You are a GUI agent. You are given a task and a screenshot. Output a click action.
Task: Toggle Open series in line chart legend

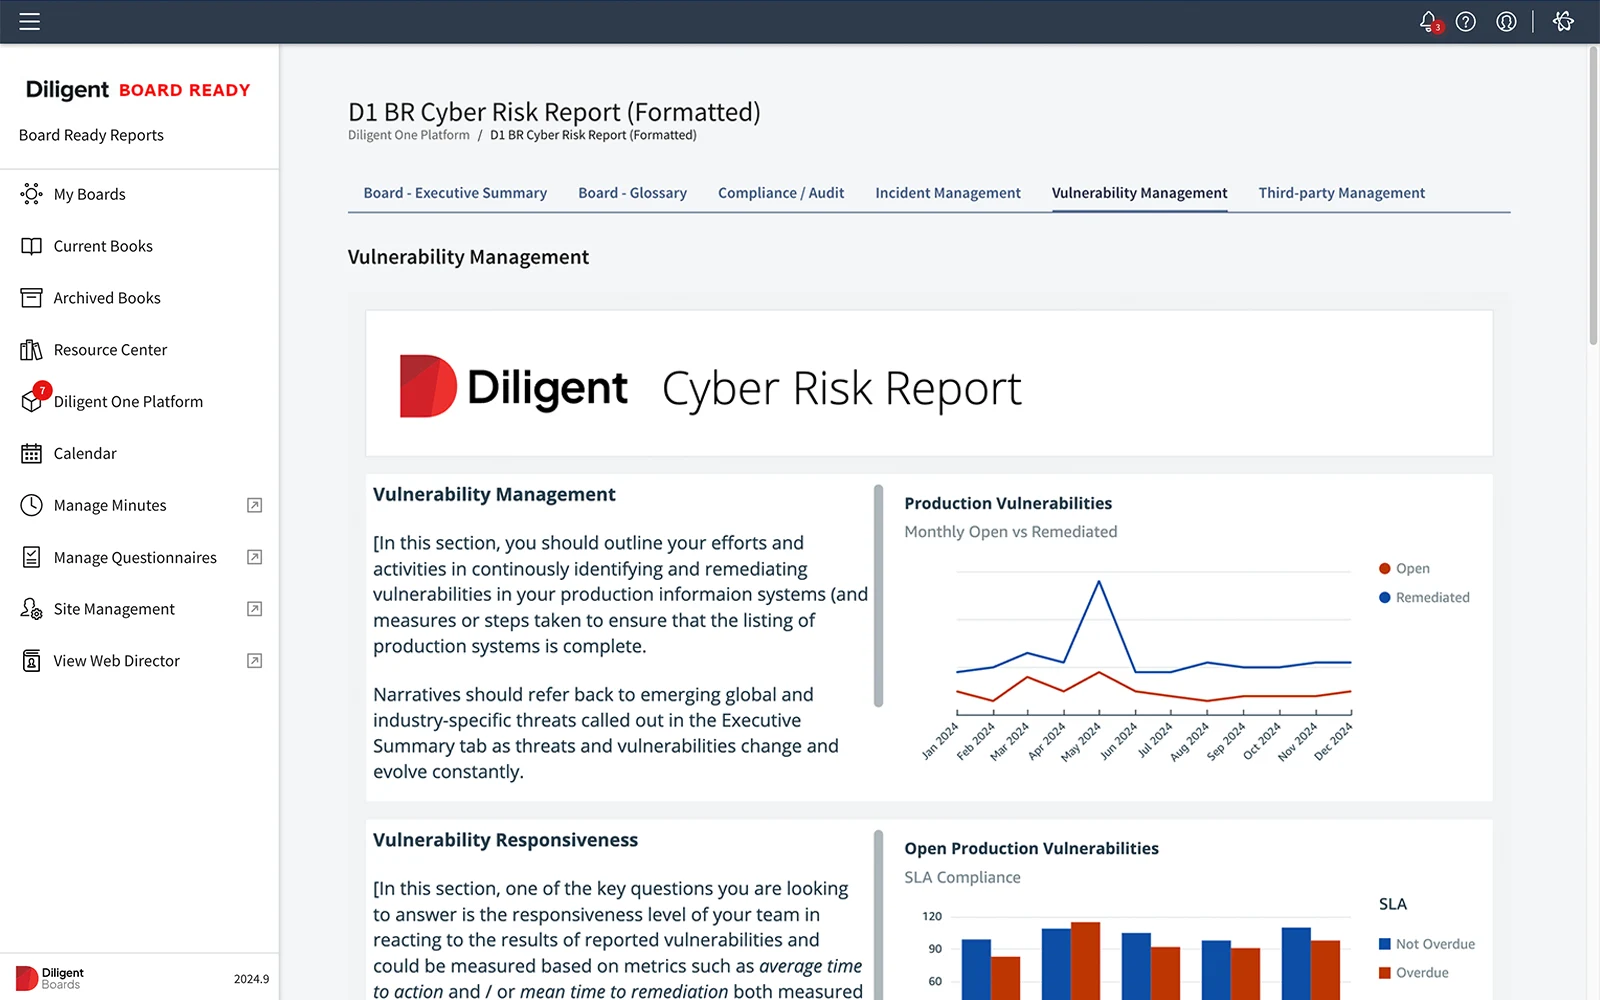pos(1404,569)
